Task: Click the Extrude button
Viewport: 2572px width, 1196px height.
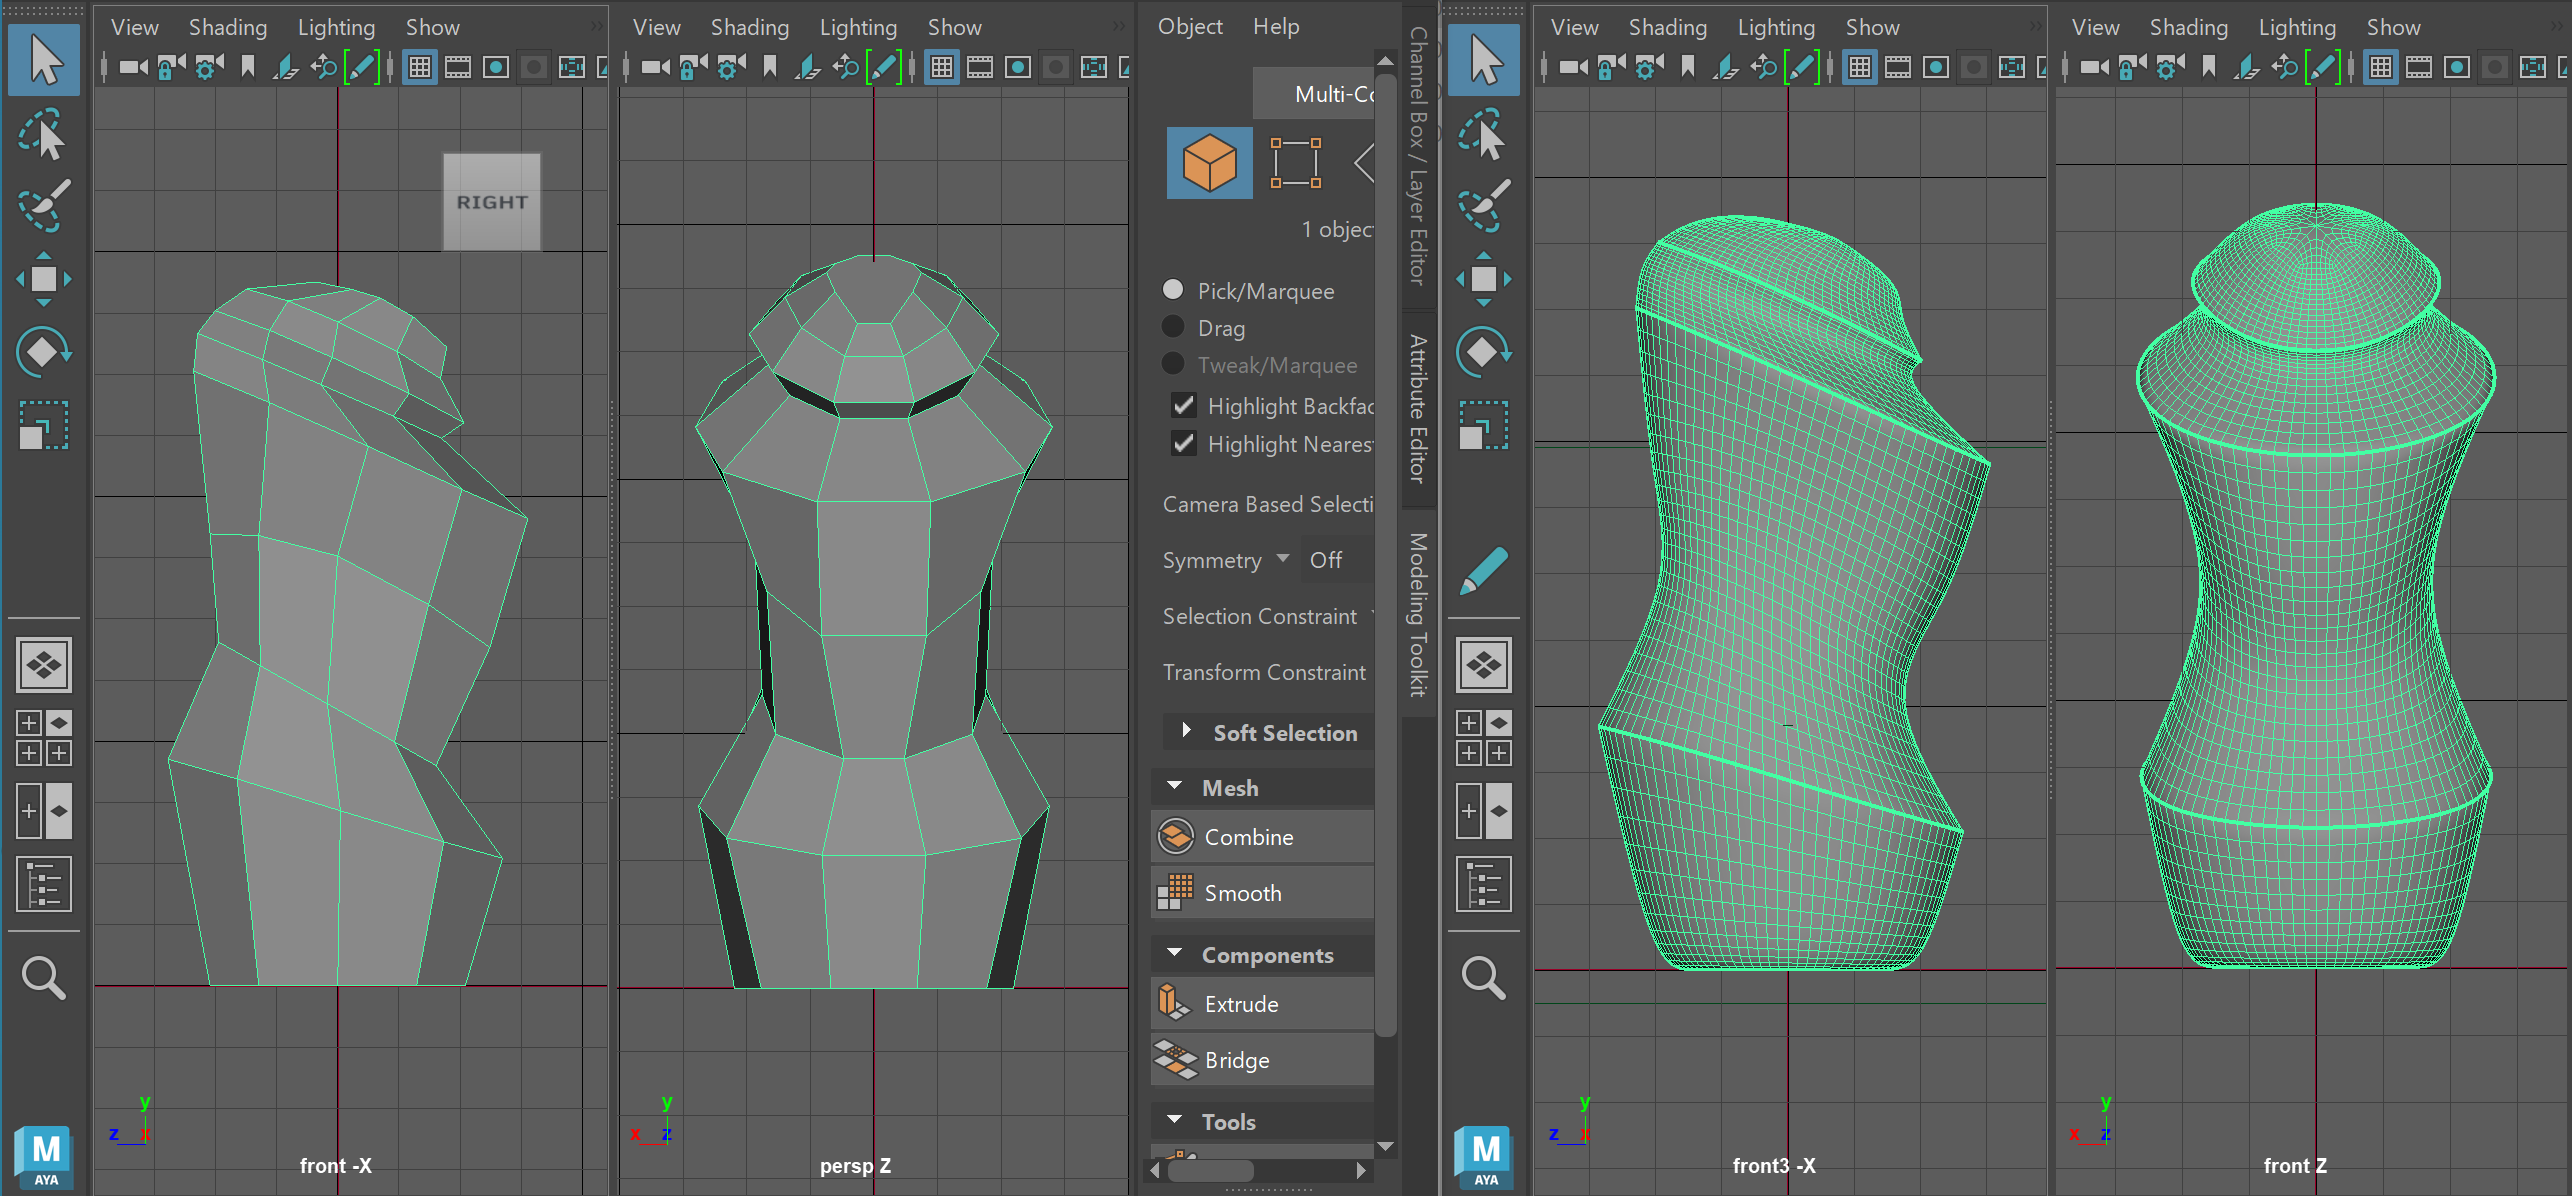Action: [1241, 1004]
